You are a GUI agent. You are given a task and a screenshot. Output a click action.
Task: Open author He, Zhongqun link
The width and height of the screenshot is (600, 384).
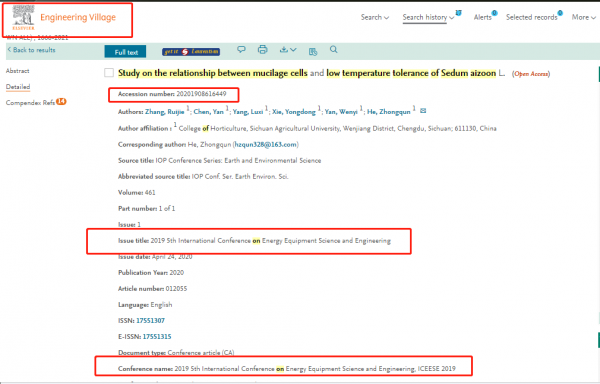click(x=389, y=112)
